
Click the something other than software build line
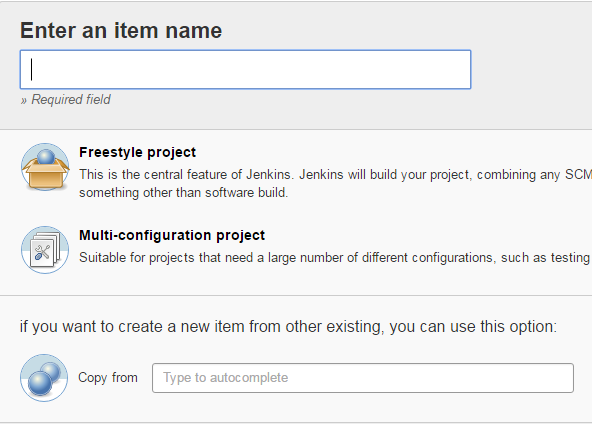coord(183,193)
